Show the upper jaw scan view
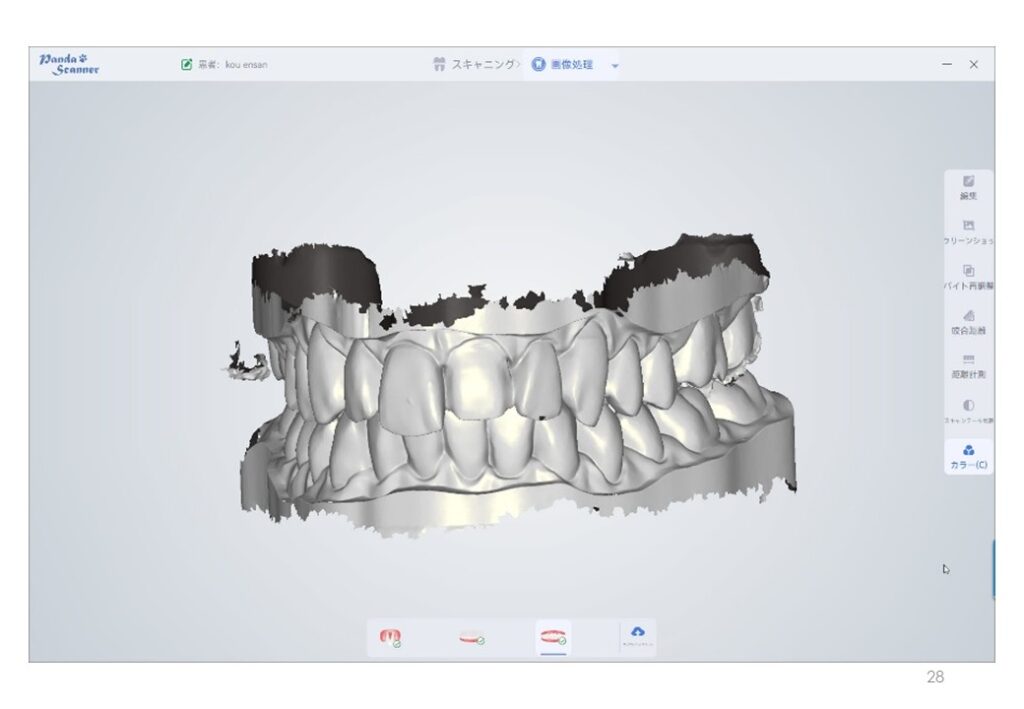Screen dimensions: 1024x709 [x=390, y=637]
